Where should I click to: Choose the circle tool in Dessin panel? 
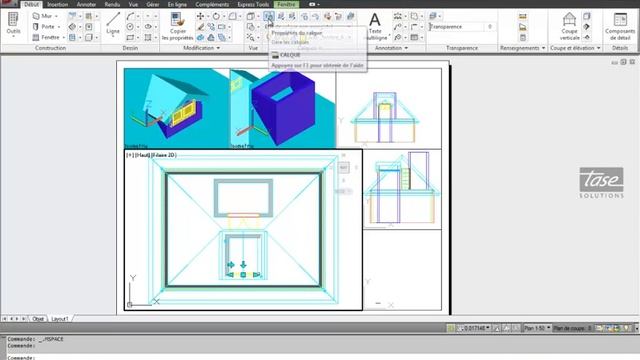pos(130,27)
